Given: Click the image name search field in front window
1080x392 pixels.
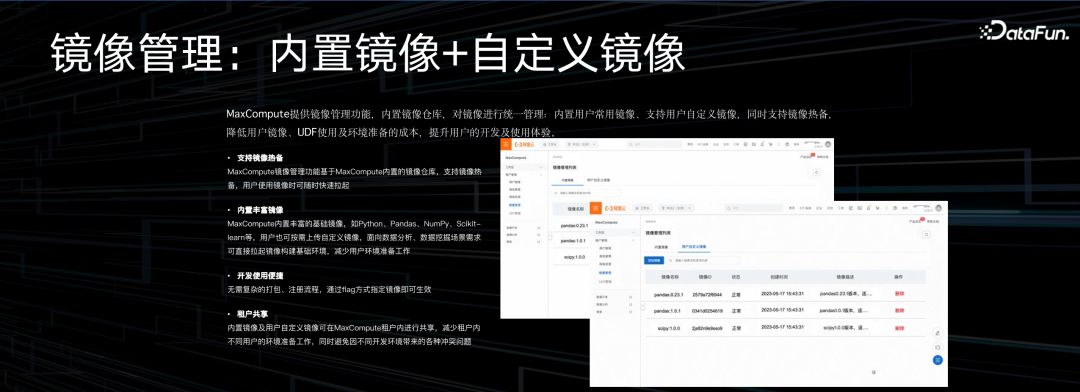Looking at the screenshot, I should click(703, 260).
